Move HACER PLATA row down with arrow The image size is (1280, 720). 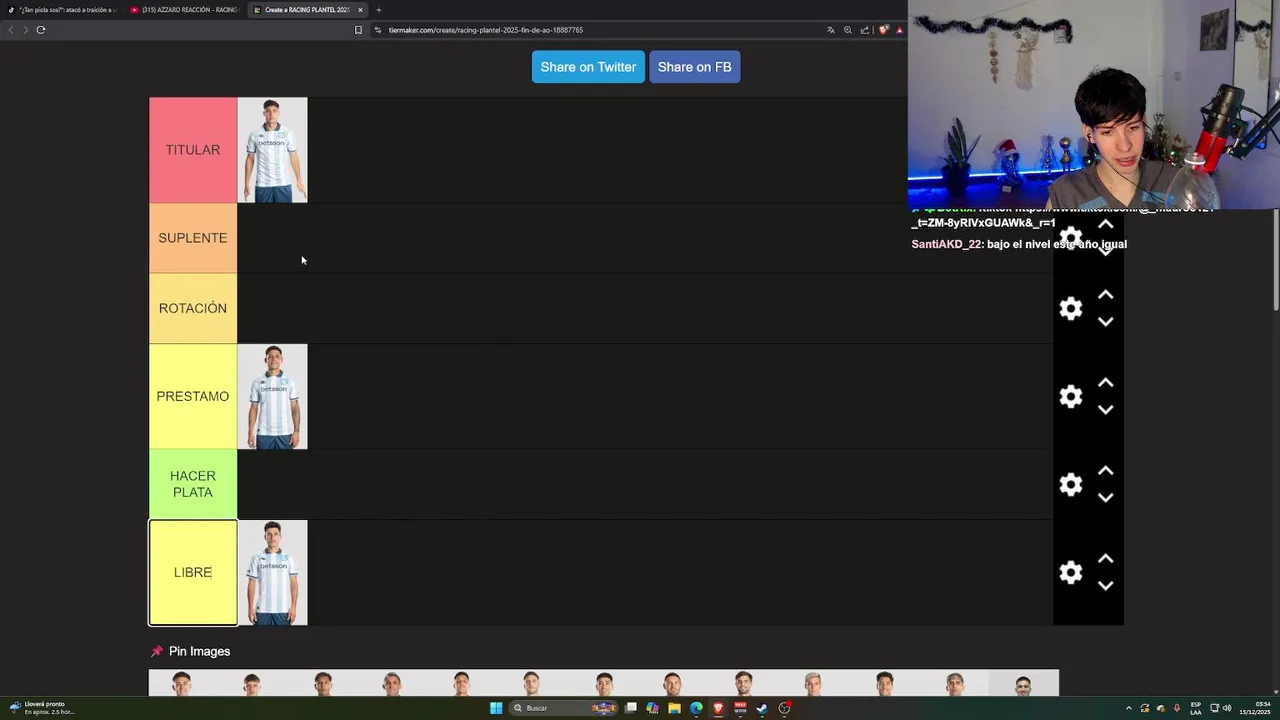pos(1106,498)
